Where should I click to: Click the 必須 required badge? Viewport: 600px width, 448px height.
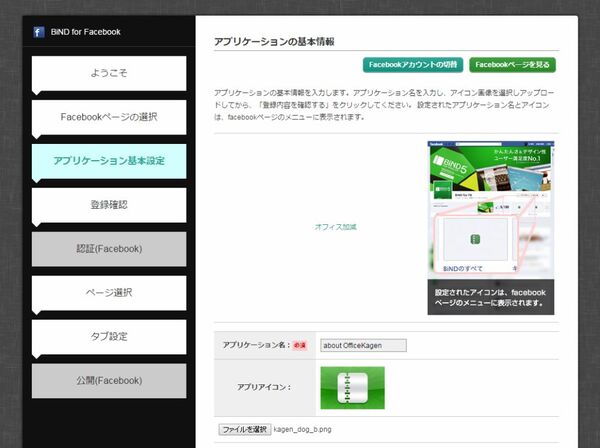coord(300,345)
